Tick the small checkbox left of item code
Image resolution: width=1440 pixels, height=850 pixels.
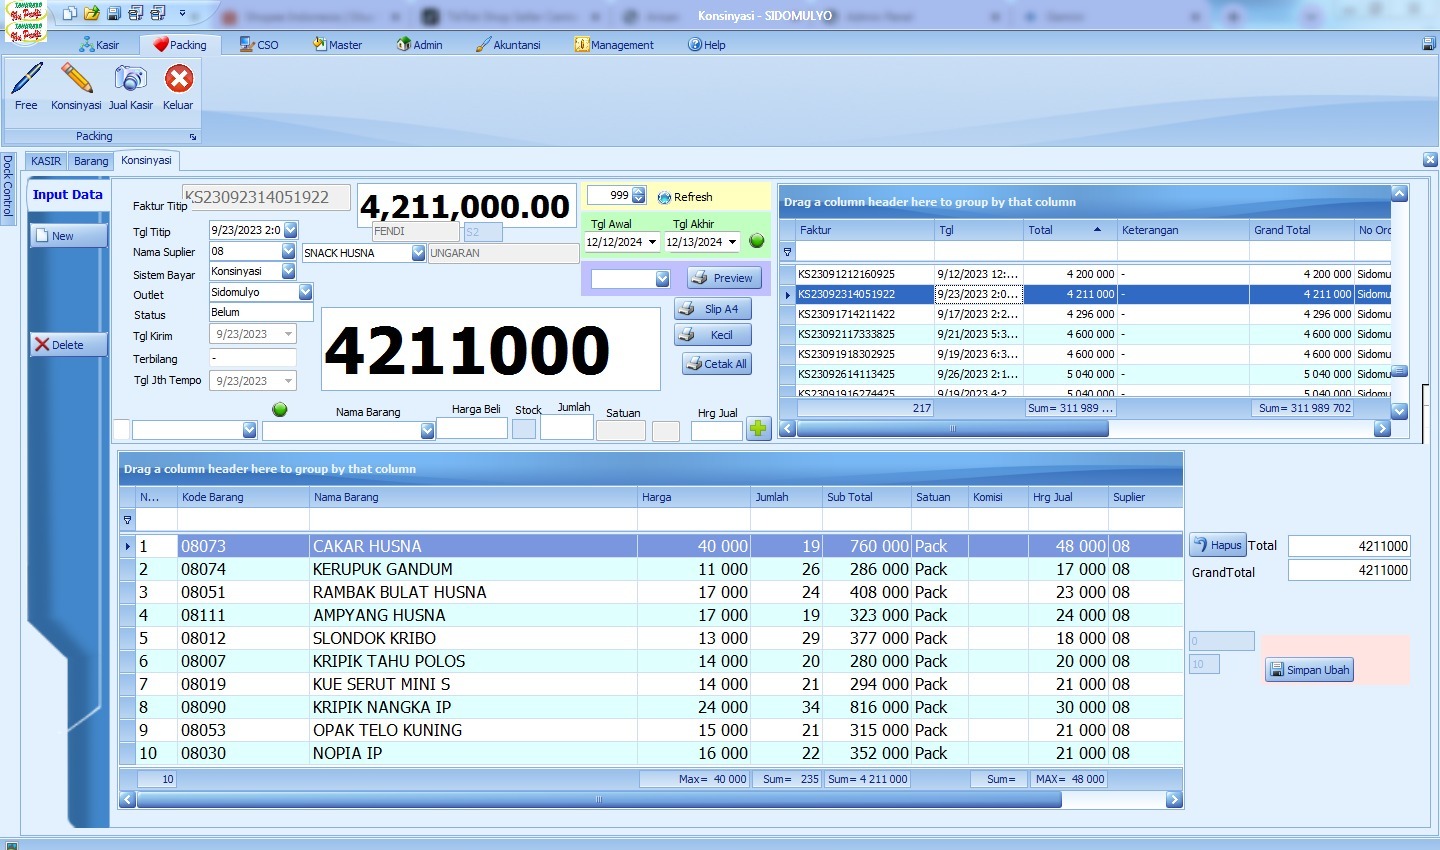click(121, 430)
